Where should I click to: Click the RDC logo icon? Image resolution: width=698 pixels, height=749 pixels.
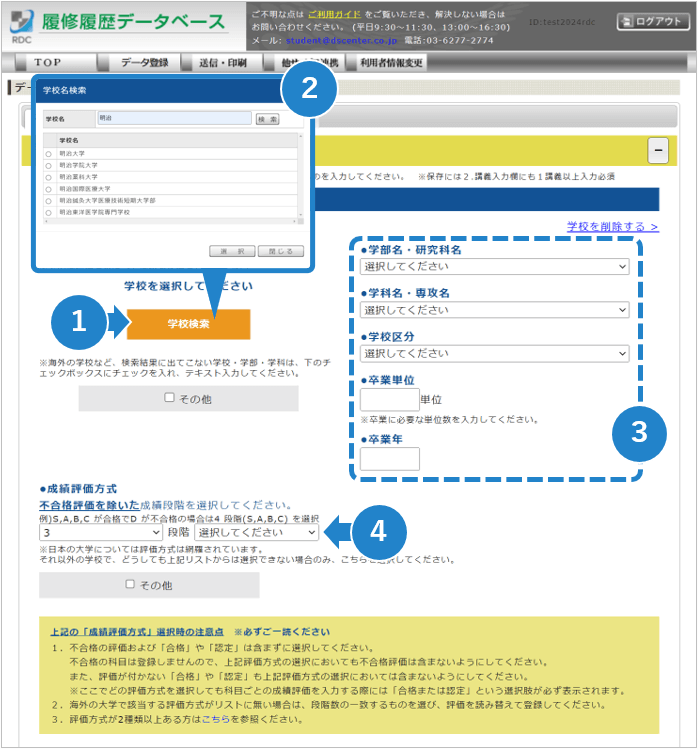click(21, 26)
